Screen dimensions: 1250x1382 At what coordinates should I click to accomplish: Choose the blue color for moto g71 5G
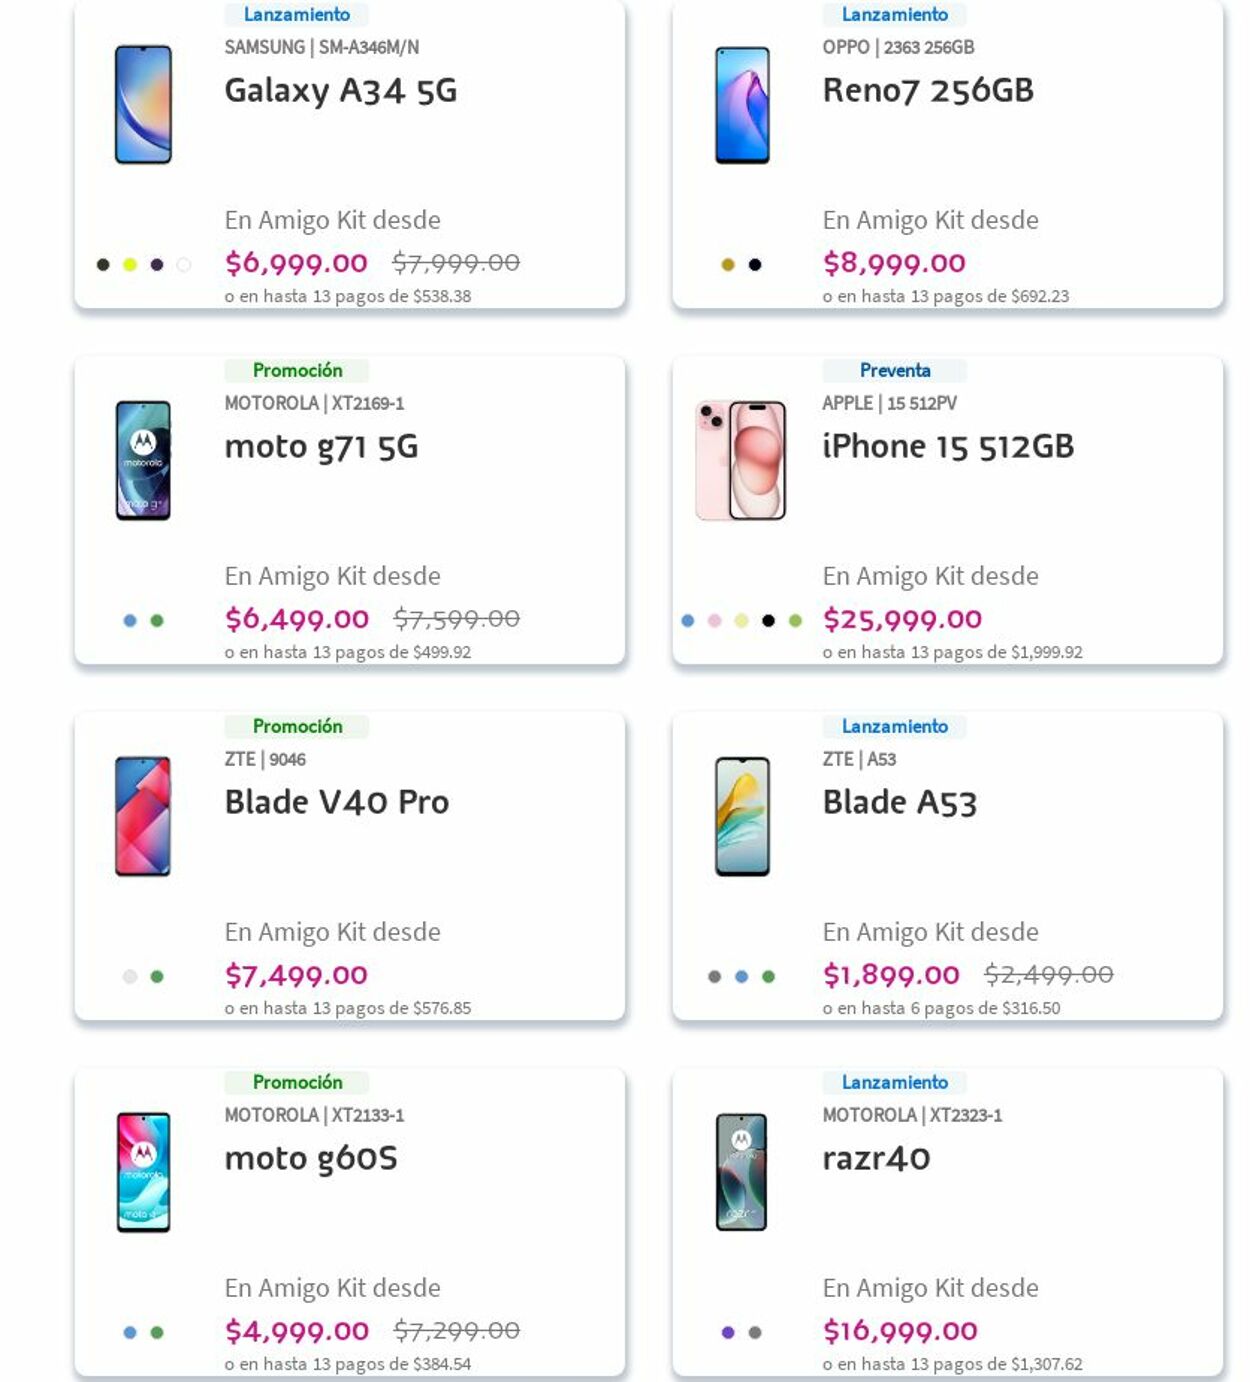pyautogui.click(x=130, y=621)
